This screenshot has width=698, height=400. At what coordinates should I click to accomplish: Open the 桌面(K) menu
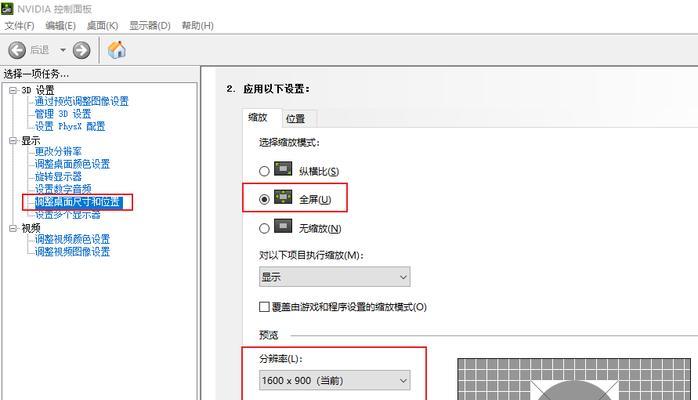(102, 26)
